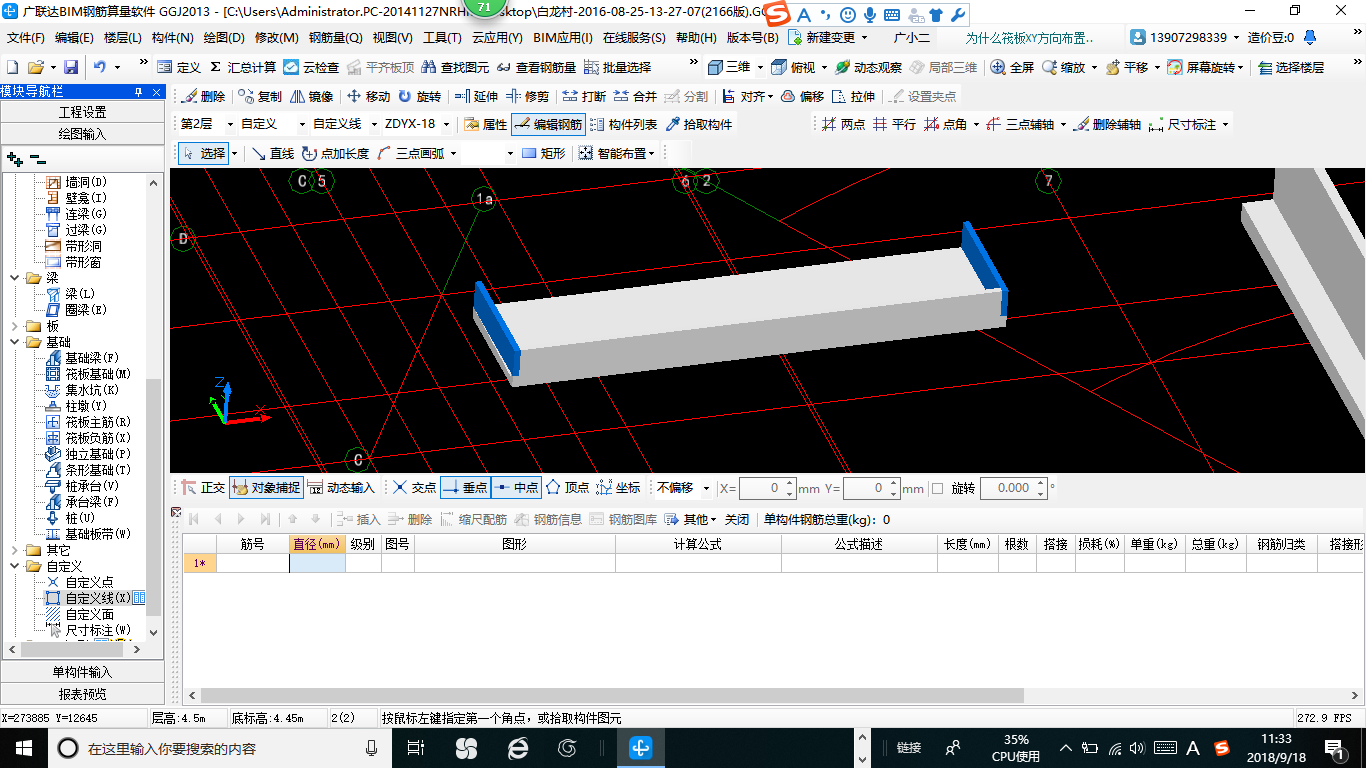The height and width of the screenshot is (768, 1366).
Task: Click the 报表预览 button
Action: [x=82, y=694]
